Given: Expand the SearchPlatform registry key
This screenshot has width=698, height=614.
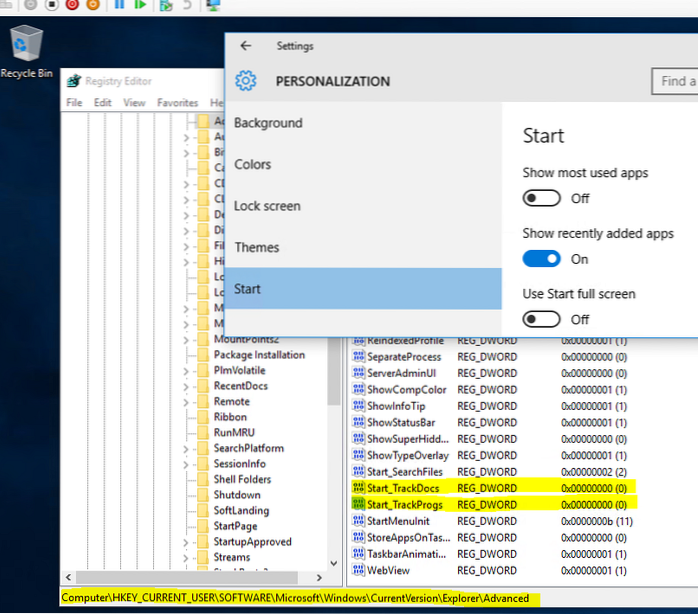Looking at the screenshot, I should tap(186, 448).
